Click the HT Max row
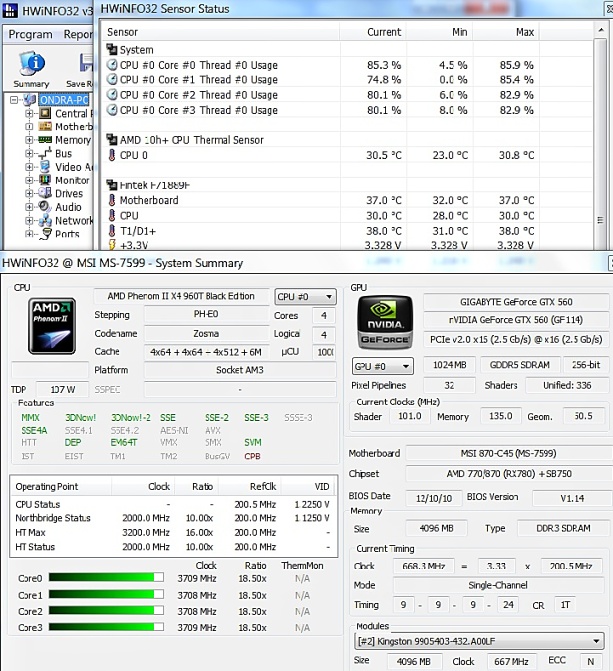This screenshot has height=671, width=613. pos(173,532)
